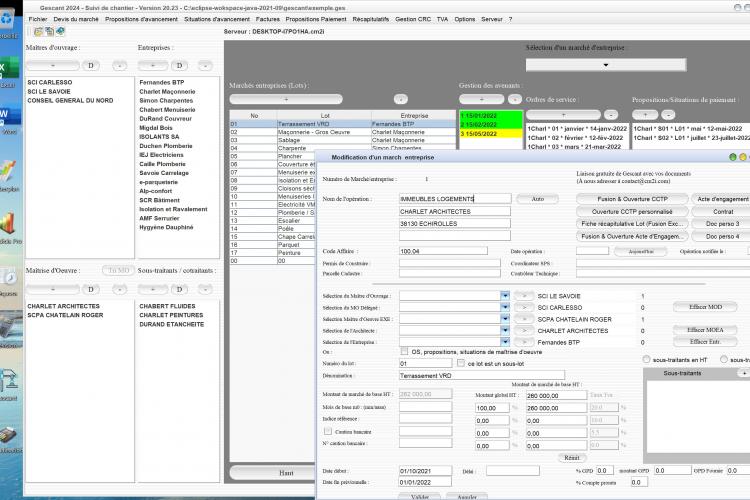This screenshot has height=500, width=750.
Task: Open the Sélection de l'Entreprise dropdown
Action: click(x=505, y=342)
